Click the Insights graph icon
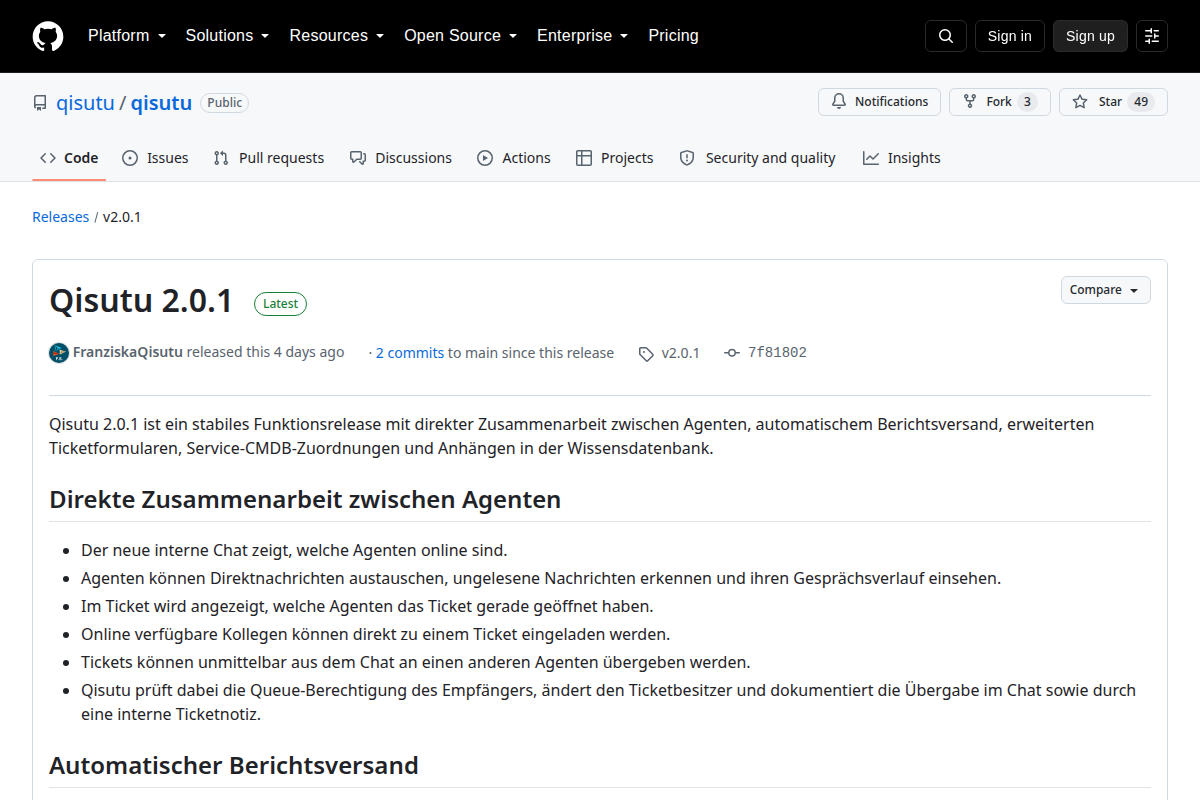The width and height of the screenshot is (1200, 800). click(871, 158)
